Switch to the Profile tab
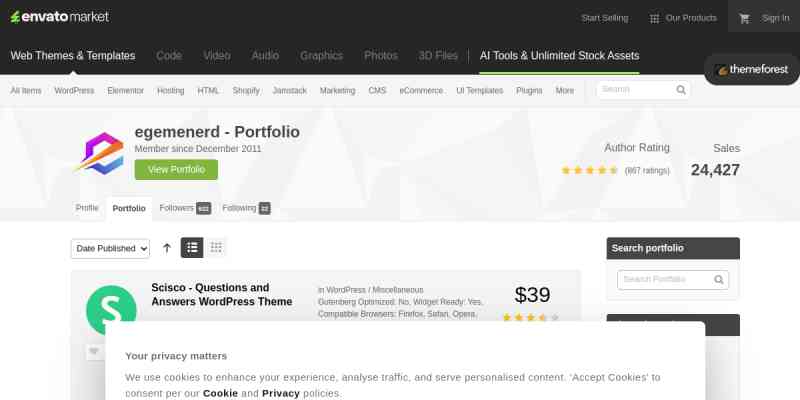Viewport: 800px width, 400px height. [x=87, y=208]
